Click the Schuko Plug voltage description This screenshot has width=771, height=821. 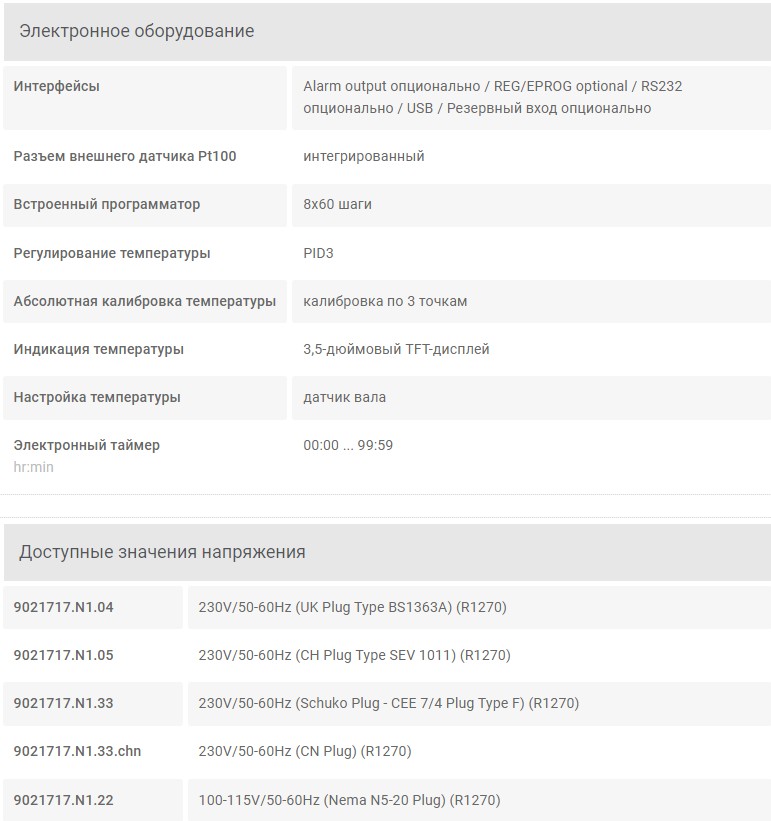[389, 703]
